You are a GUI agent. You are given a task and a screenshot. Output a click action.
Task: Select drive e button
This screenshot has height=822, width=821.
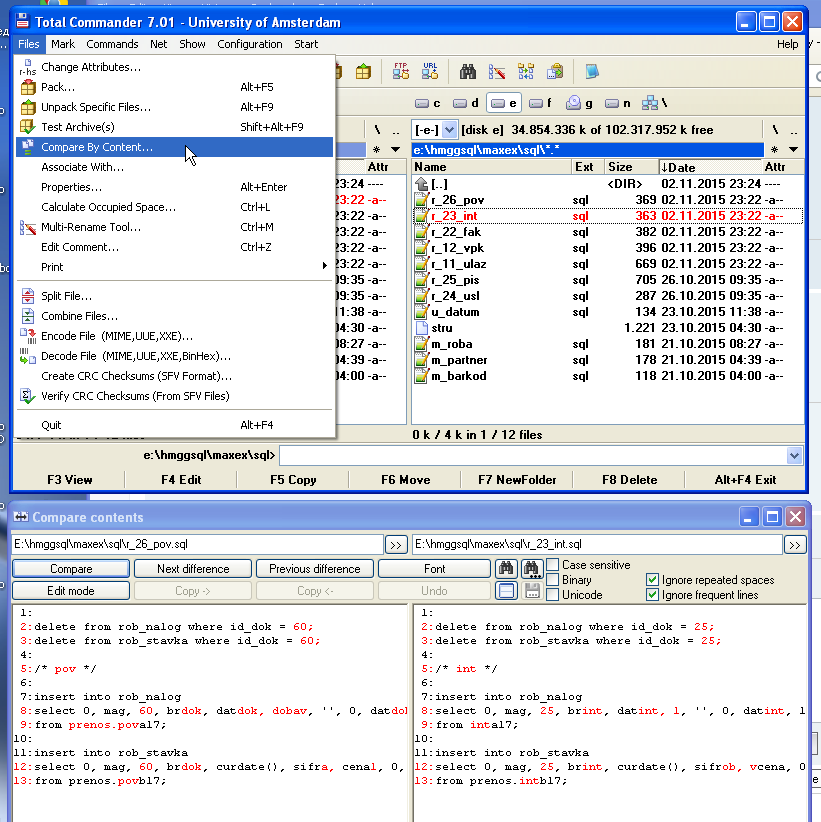tap(504, 103)
